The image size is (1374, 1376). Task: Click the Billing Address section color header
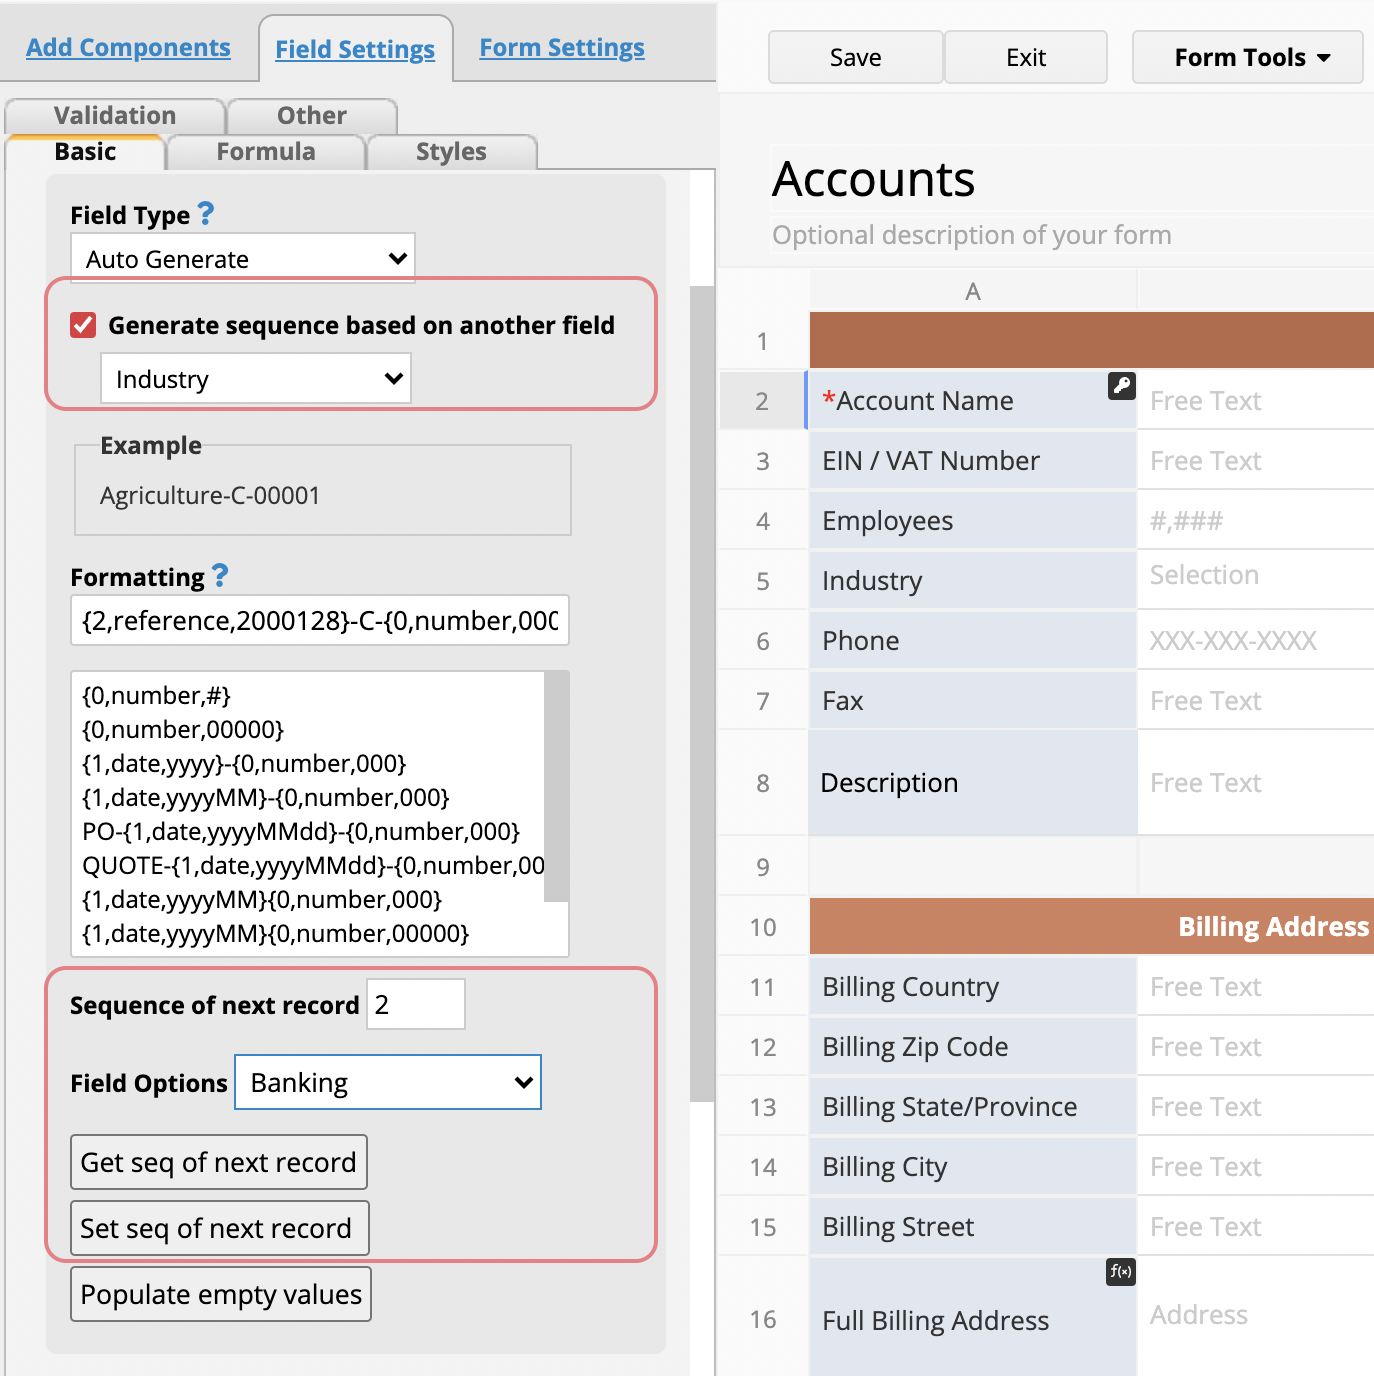click(1091, 926)
